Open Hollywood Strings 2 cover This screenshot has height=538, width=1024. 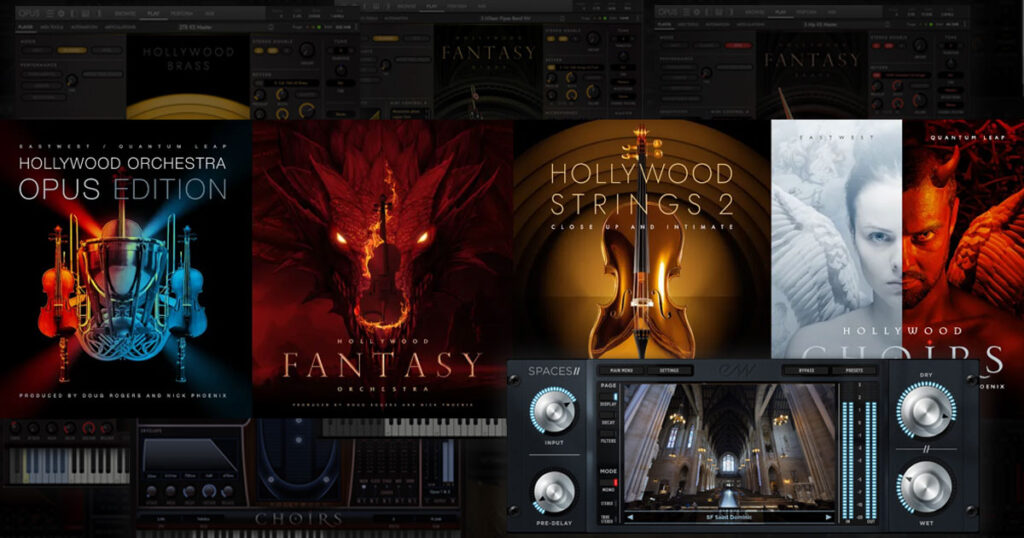point(642,239)
